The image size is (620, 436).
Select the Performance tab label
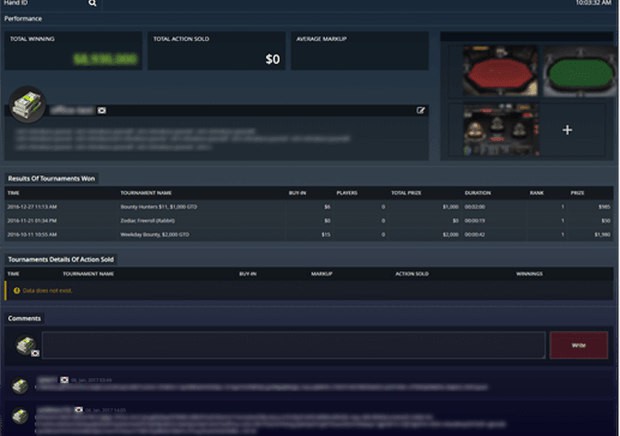(x=23, y=19)
